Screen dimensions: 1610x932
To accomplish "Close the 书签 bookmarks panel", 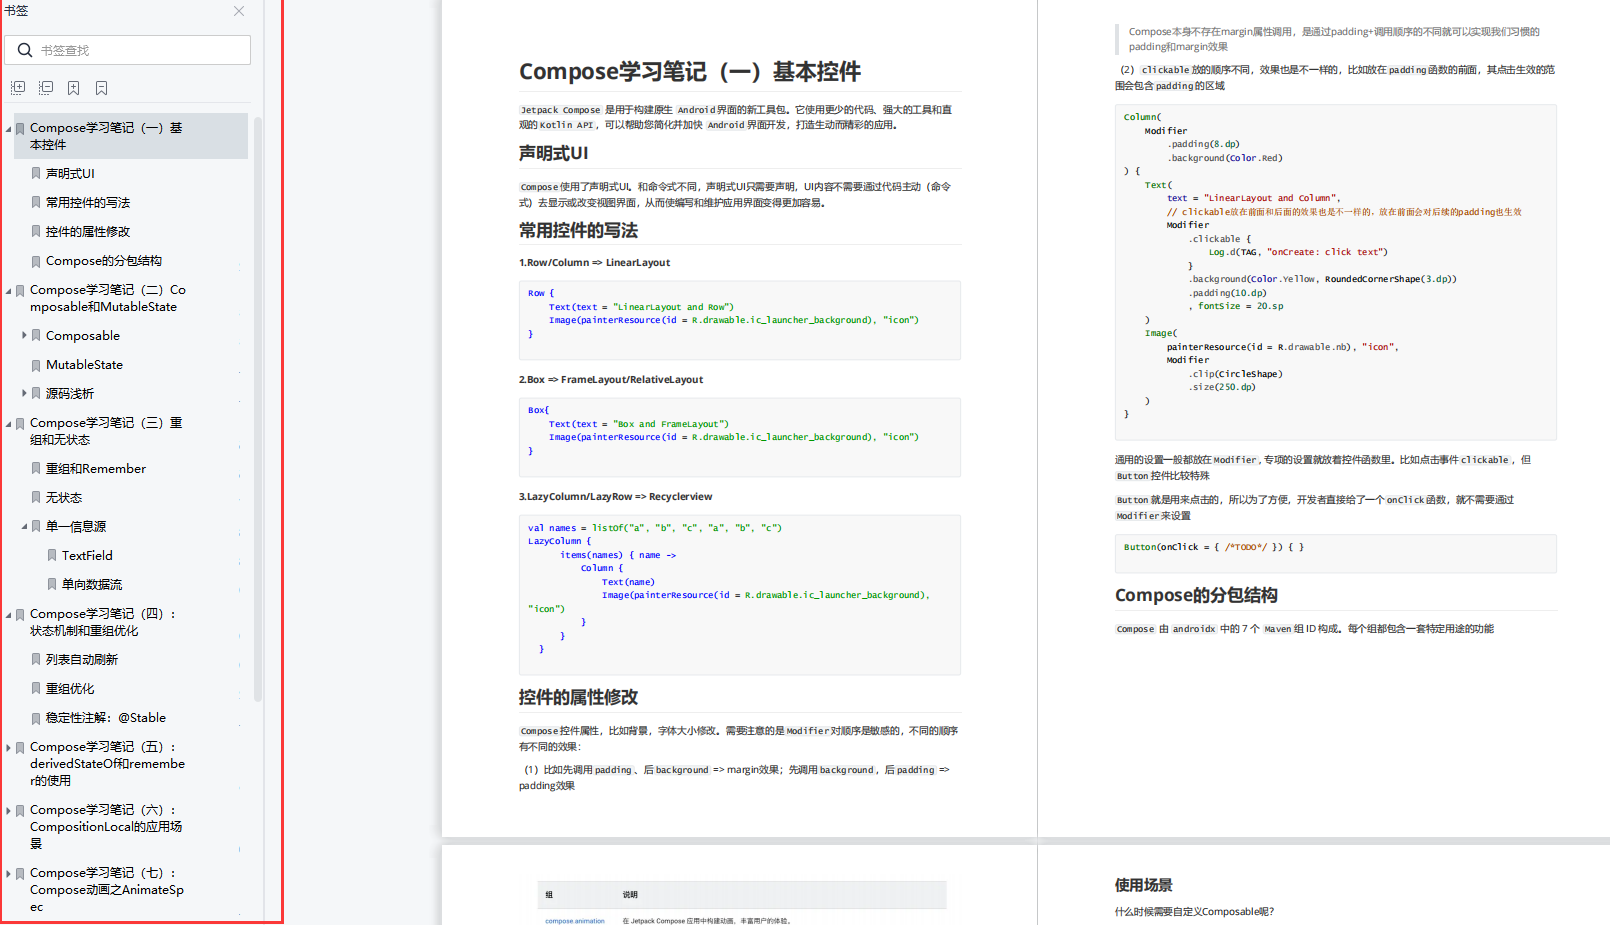I will [x=239, y=11].
